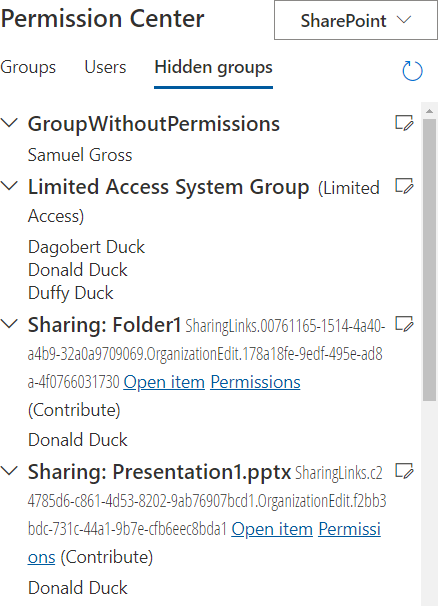
Task: Select the Hidden groups tab
Action: click(x=213, y=68)
